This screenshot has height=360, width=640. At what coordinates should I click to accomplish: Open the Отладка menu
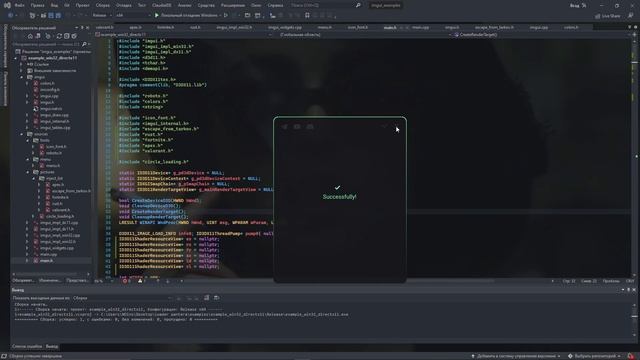(123, 5)
